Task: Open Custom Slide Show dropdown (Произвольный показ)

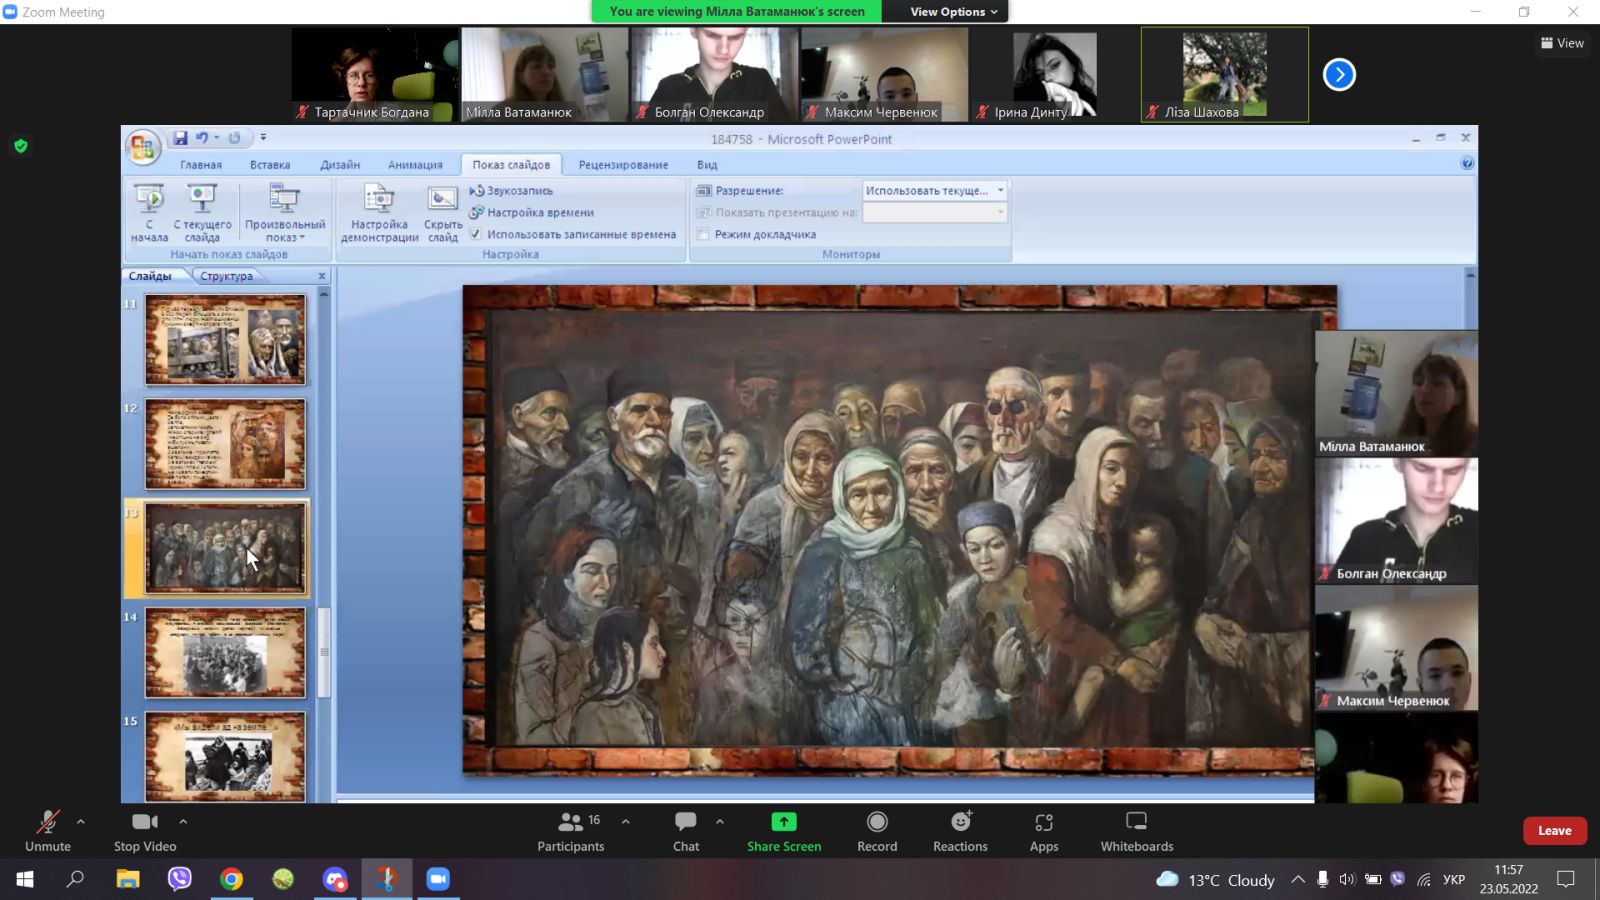Action: click(285, 213)
